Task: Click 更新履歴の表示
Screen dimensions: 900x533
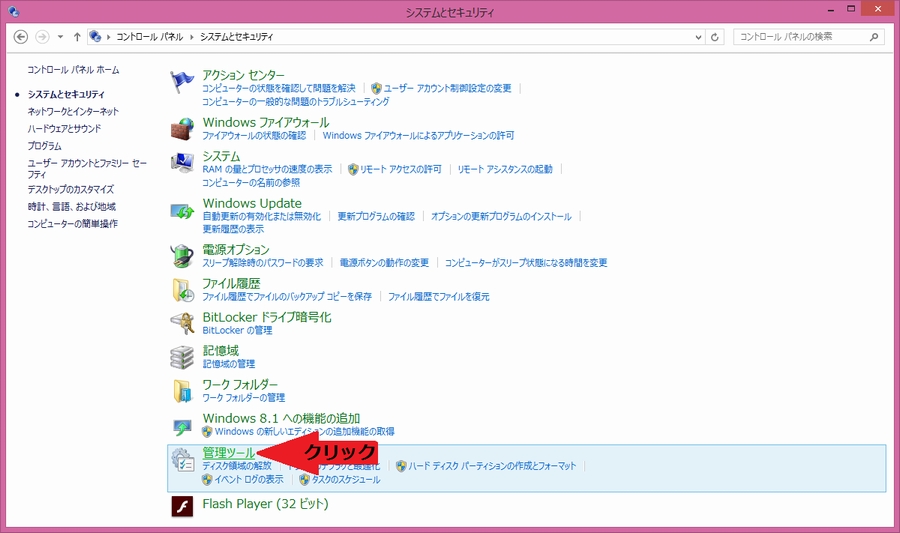Action: click(233, 229)
